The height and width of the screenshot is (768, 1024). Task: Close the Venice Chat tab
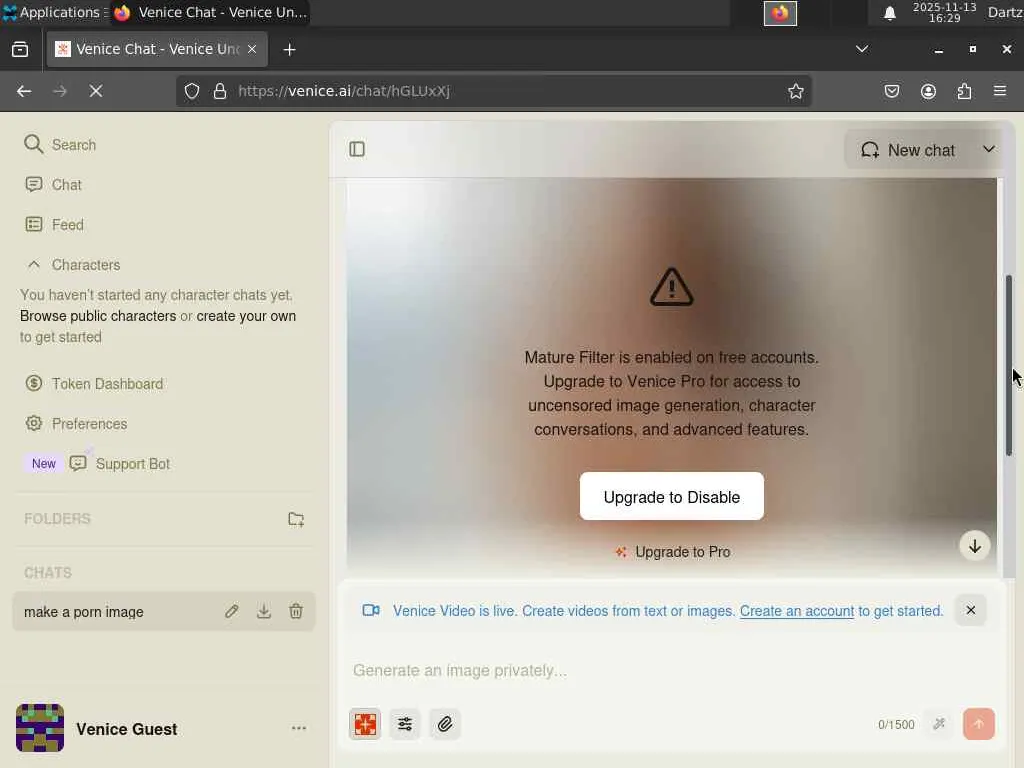pyautogui.click(x=252, y=49)
